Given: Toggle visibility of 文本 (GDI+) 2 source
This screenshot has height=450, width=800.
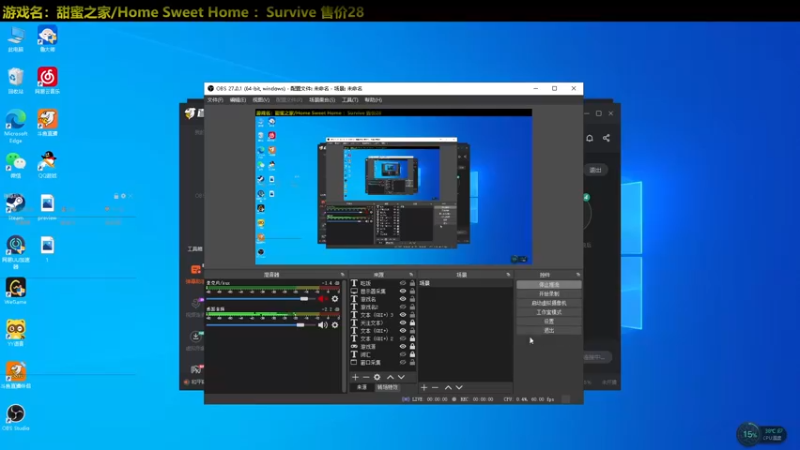Looking at the screenshot, I should pos(403,338).
